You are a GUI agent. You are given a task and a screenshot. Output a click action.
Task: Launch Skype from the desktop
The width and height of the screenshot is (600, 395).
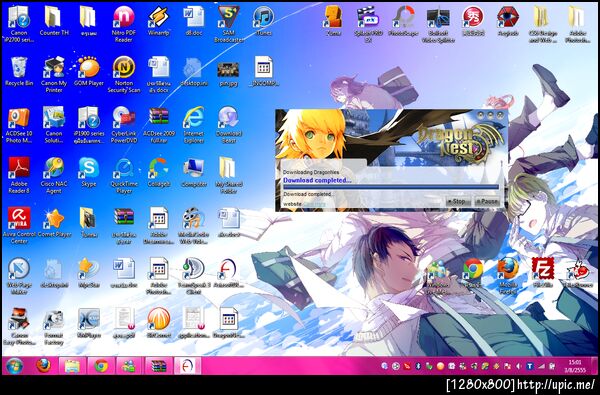89,172
